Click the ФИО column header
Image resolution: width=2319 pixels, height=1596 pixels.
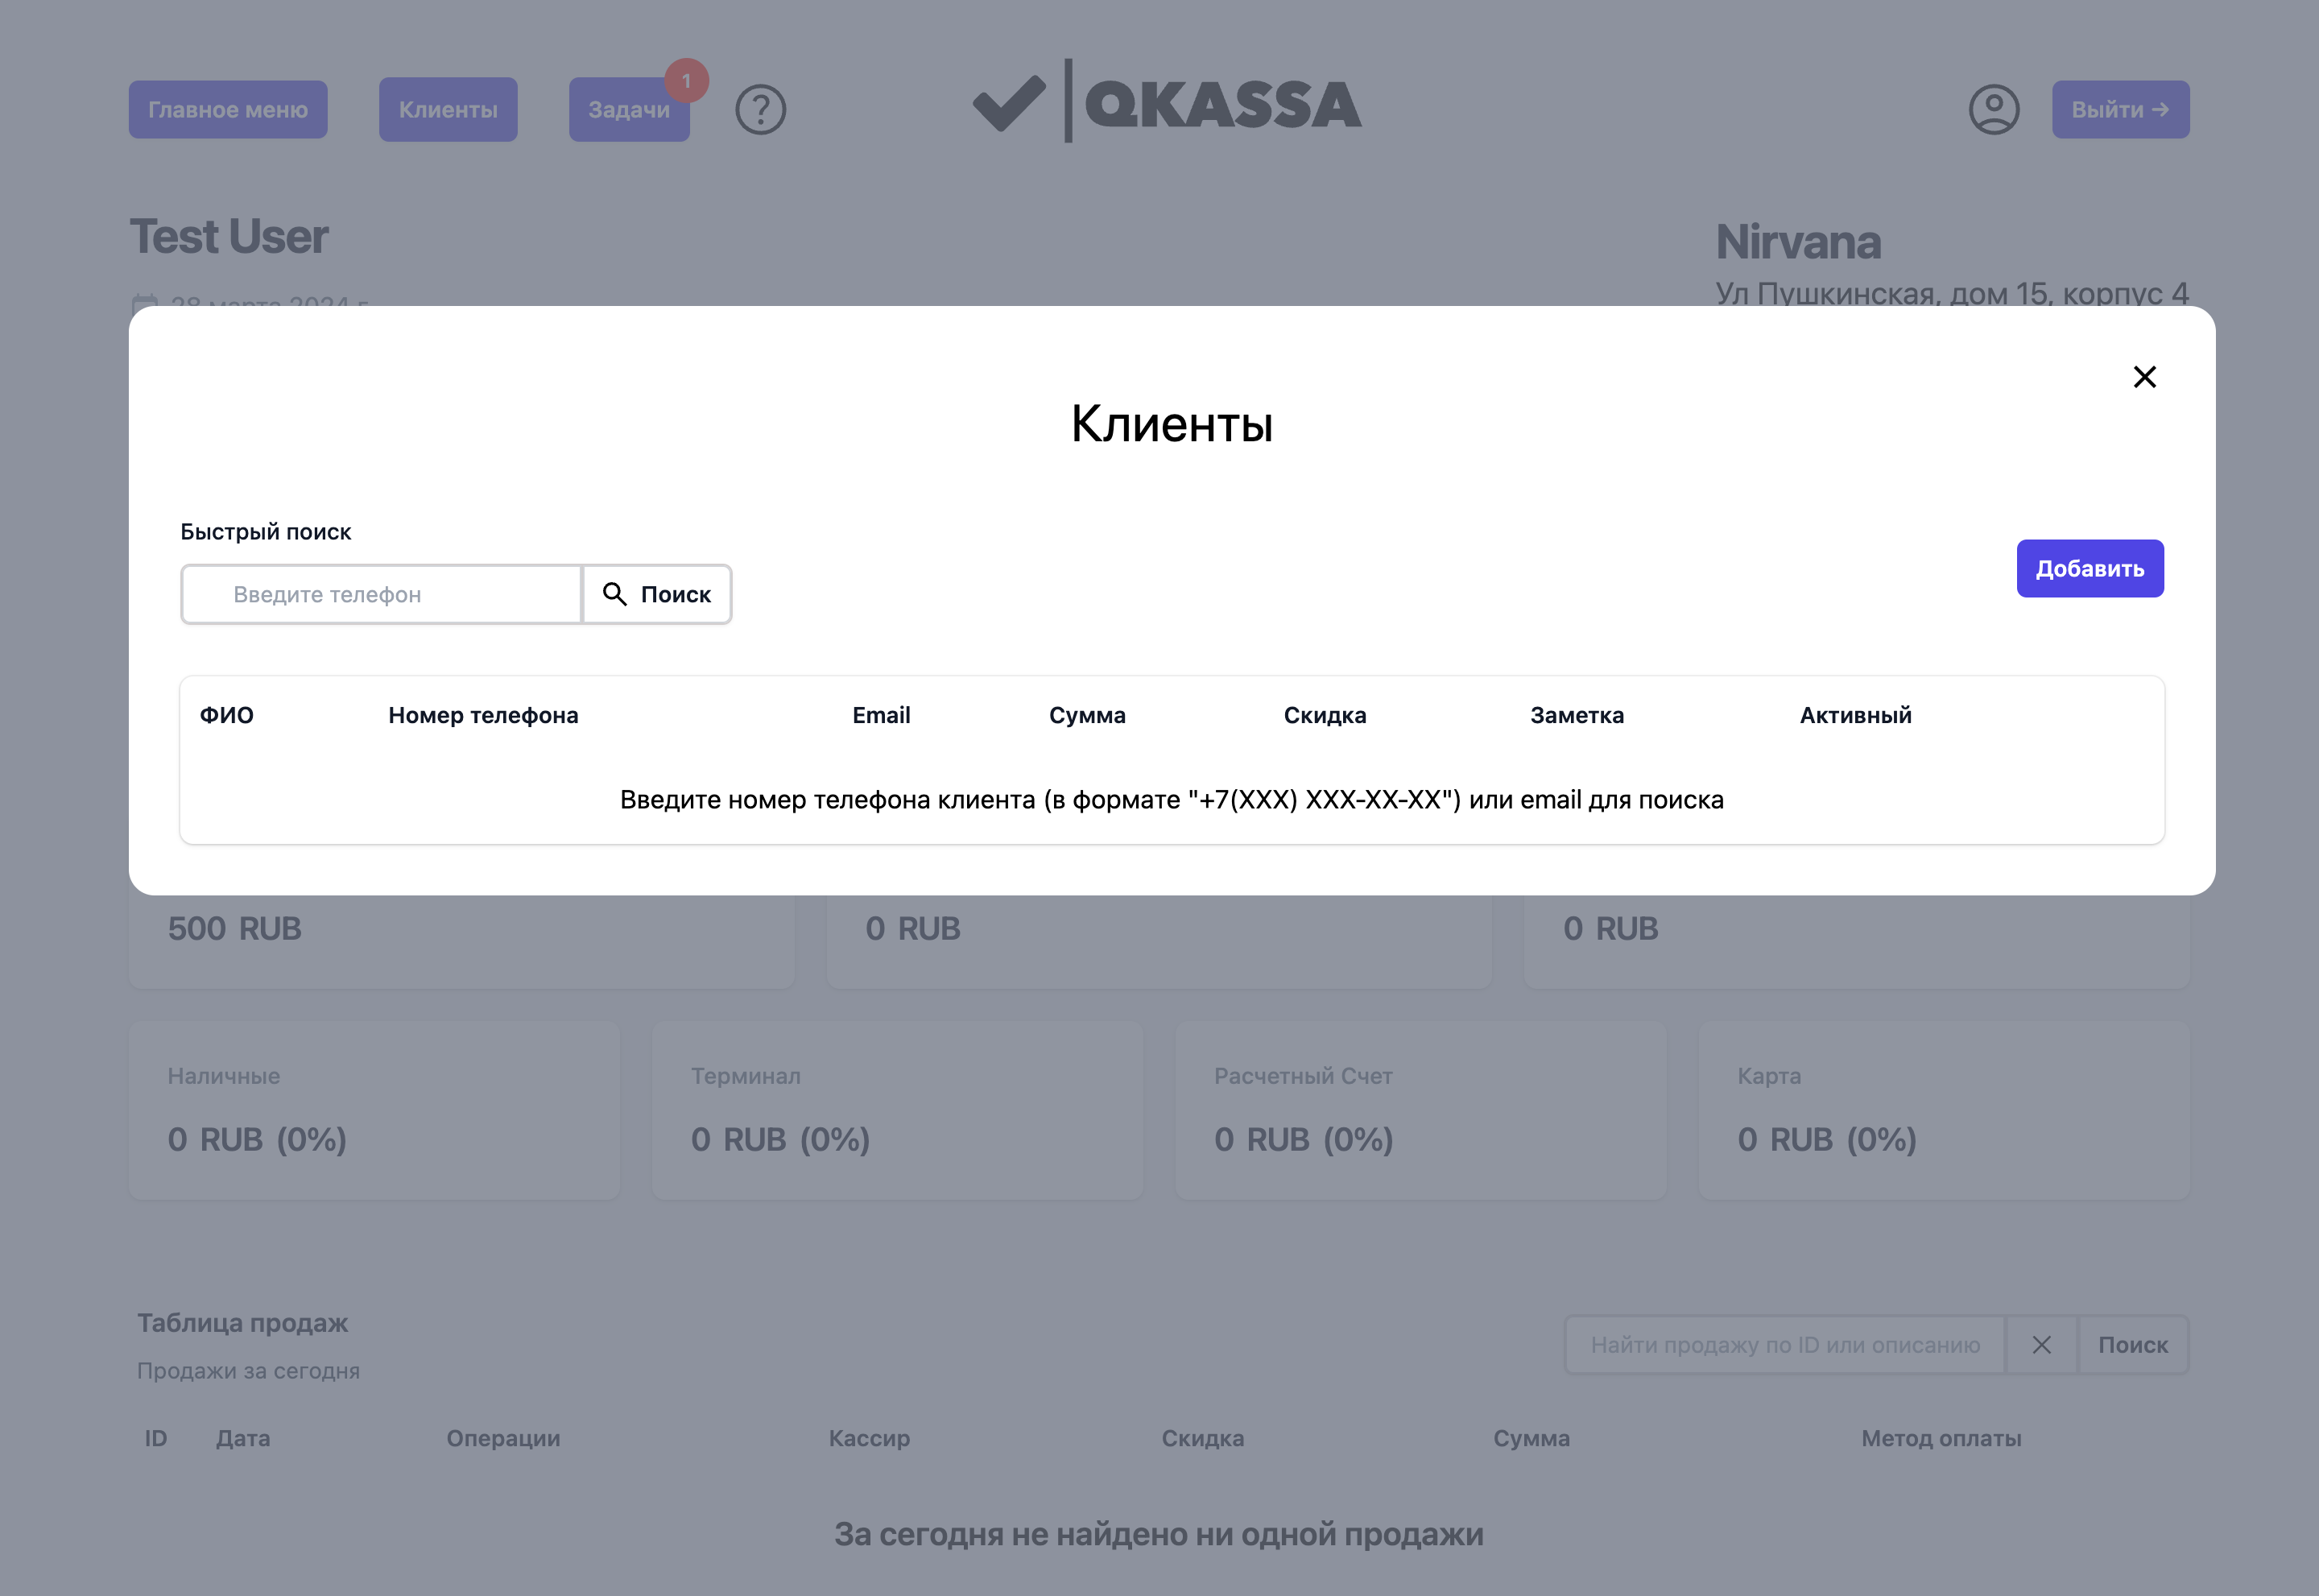coord(227,715)
